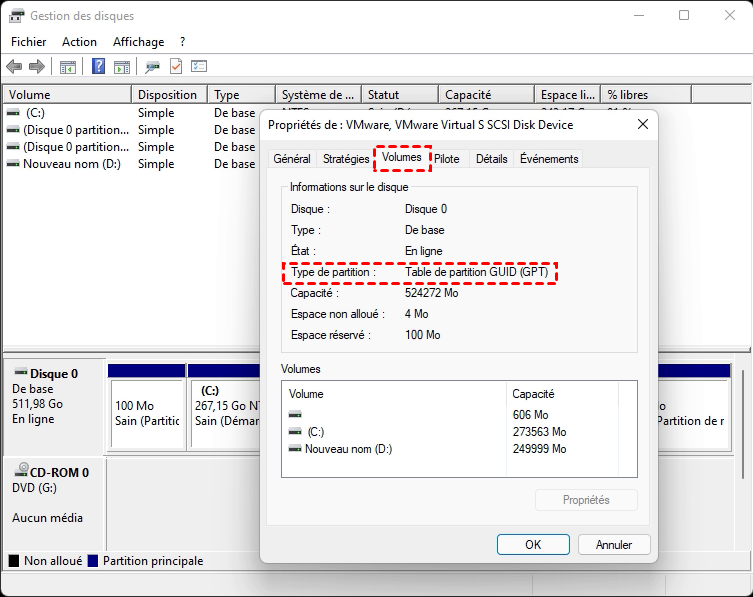Image resolution: width=753 pixels, height=597 pixels.
Task: Click the Disque 0 drive icon in lower pane
Action: click(x=21, y=372)
